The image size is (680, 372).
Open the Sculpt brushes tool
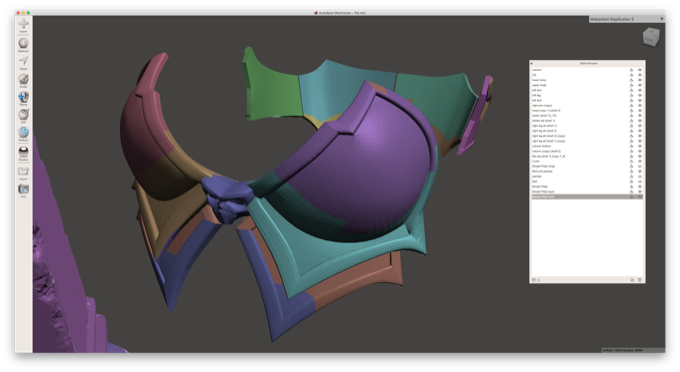click(x=23, y=80)
